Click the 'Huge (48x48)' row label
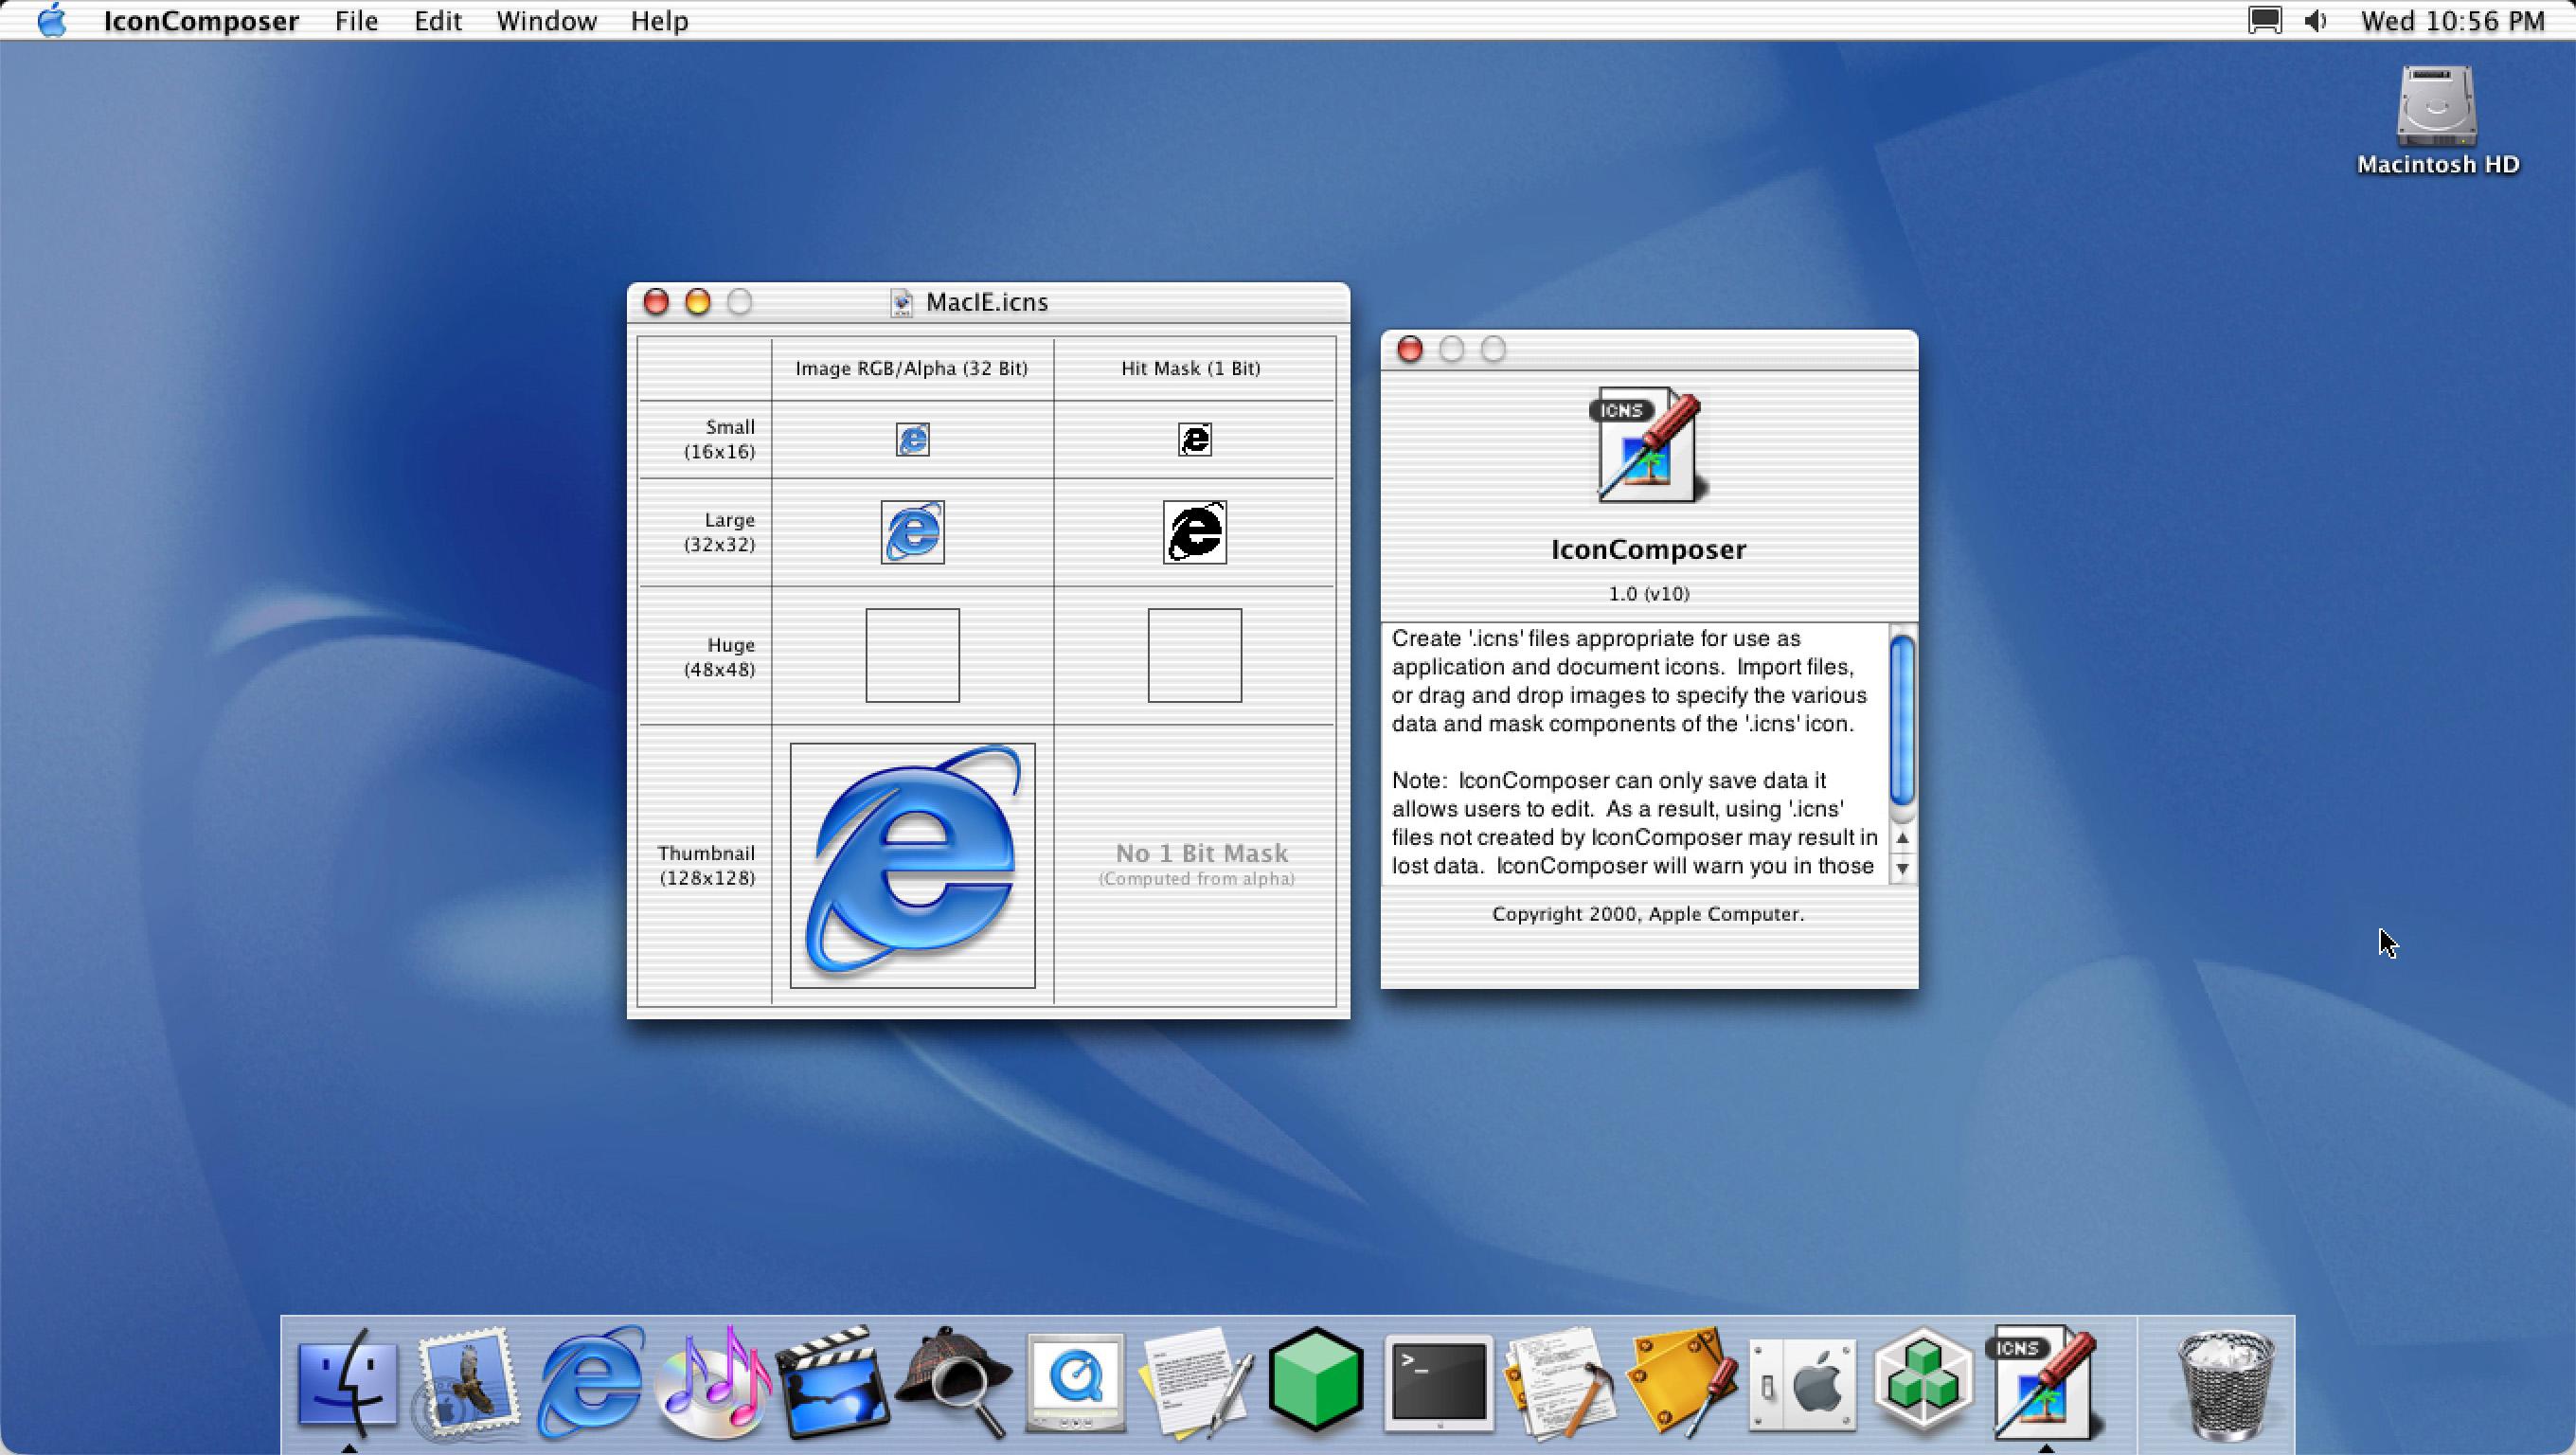2576x1455 pixels. (x=720, y=657)
